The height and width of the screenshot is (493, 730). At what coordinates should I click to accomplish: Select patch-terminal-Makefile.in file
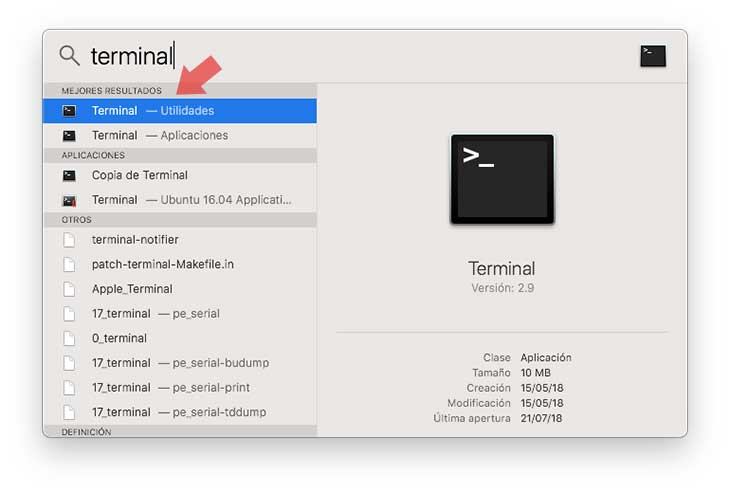pos(180,264)
